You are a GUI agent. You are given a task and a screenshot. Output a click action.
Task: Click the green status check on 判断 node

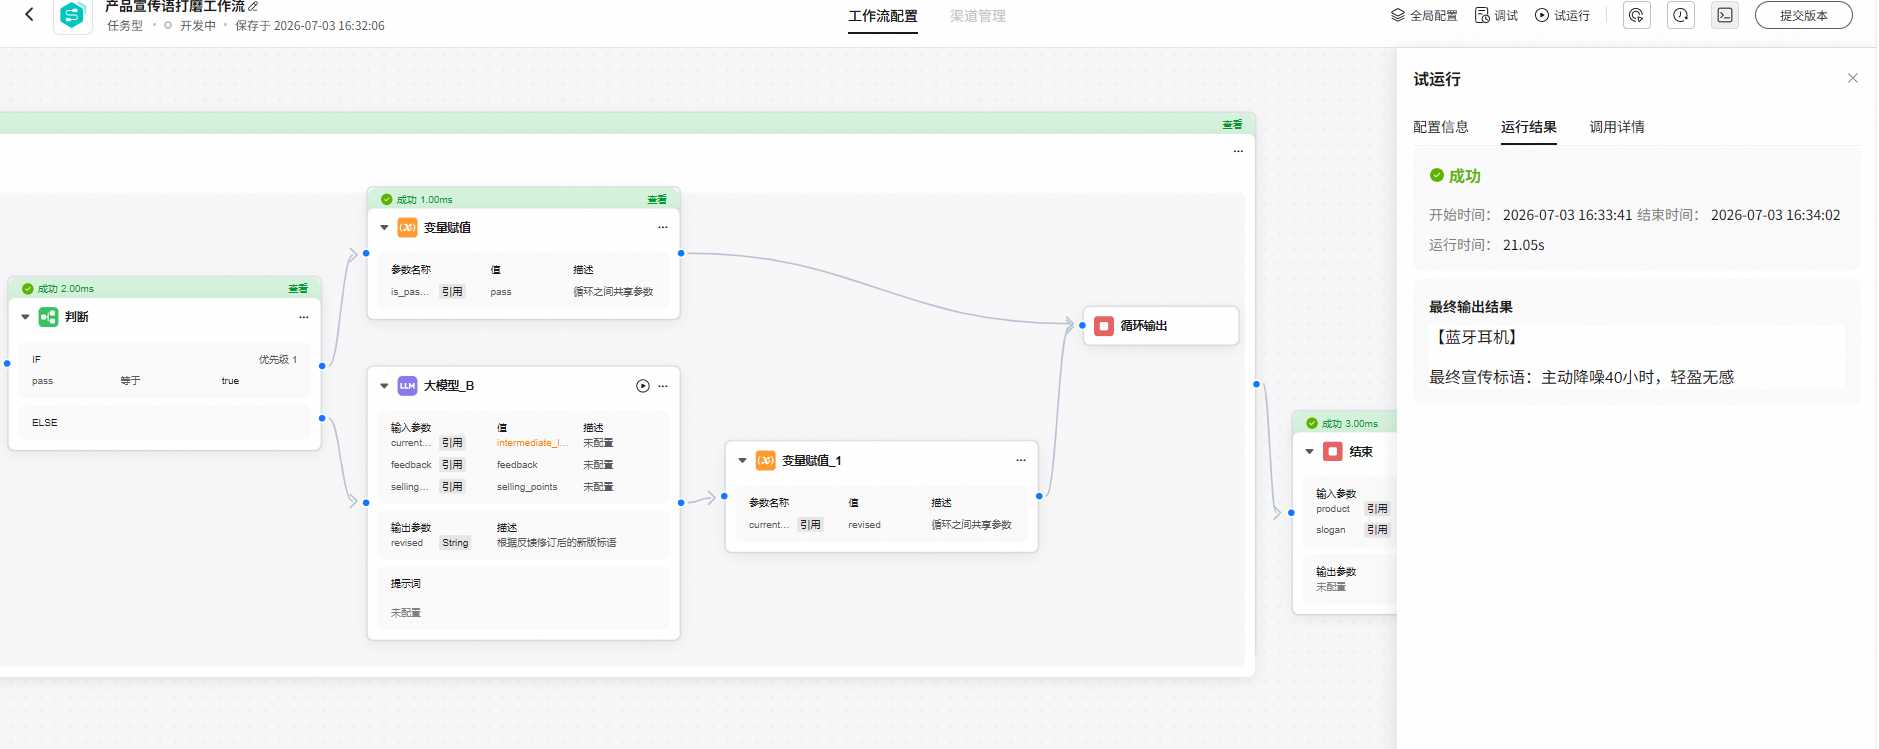(x=28, y=288)
